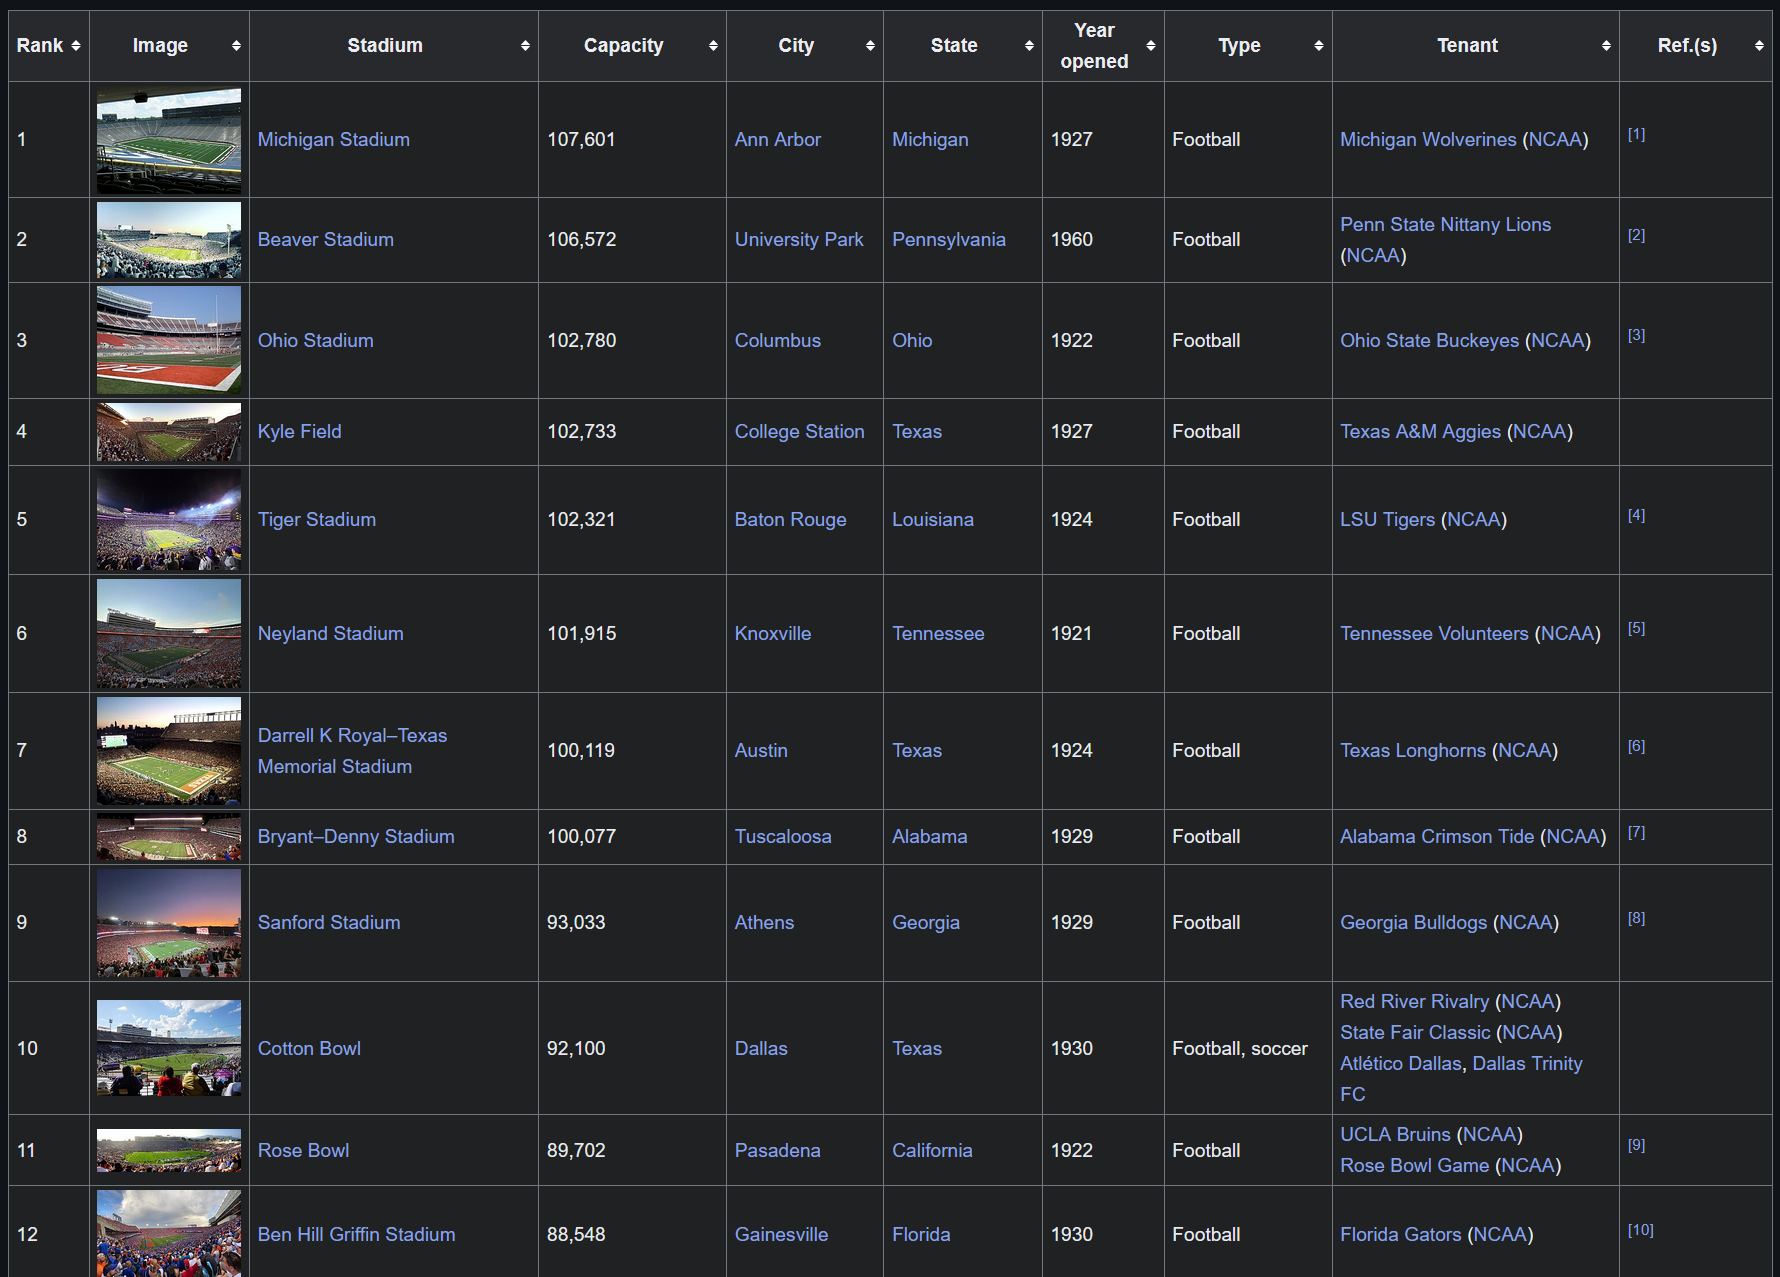Screen dimensions: 1780x1277
Task: Click the Tiger Stadium thumbnail image
Action: tap(169, 520)
